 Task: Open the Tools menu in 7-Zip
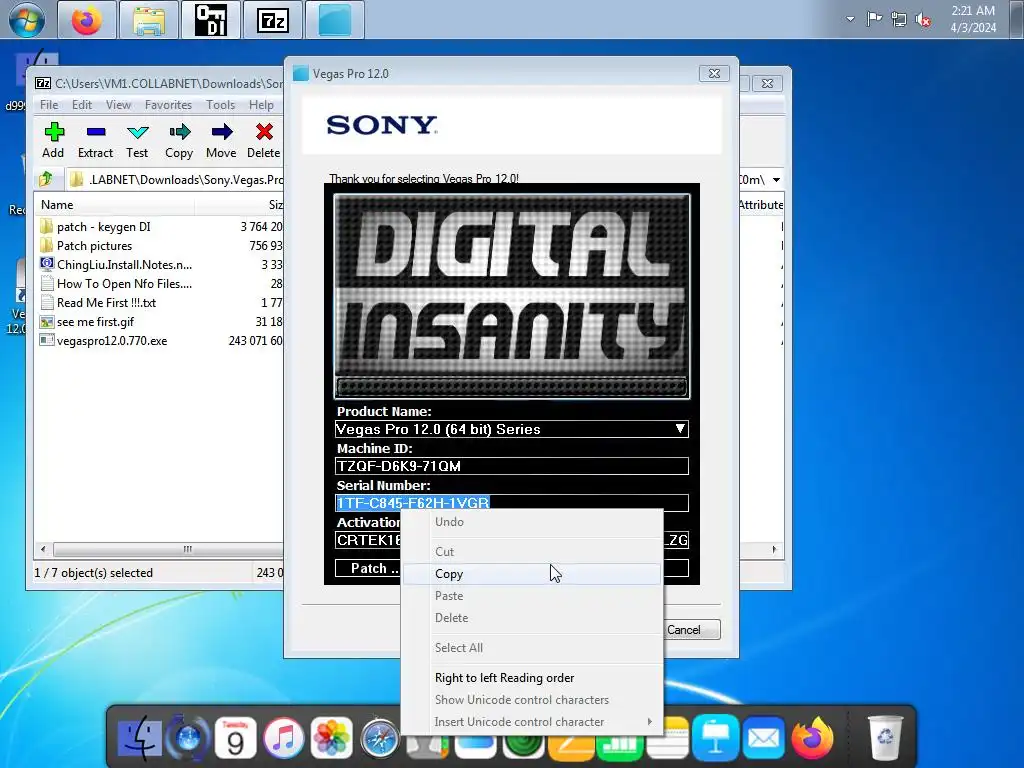click(221, 104)
